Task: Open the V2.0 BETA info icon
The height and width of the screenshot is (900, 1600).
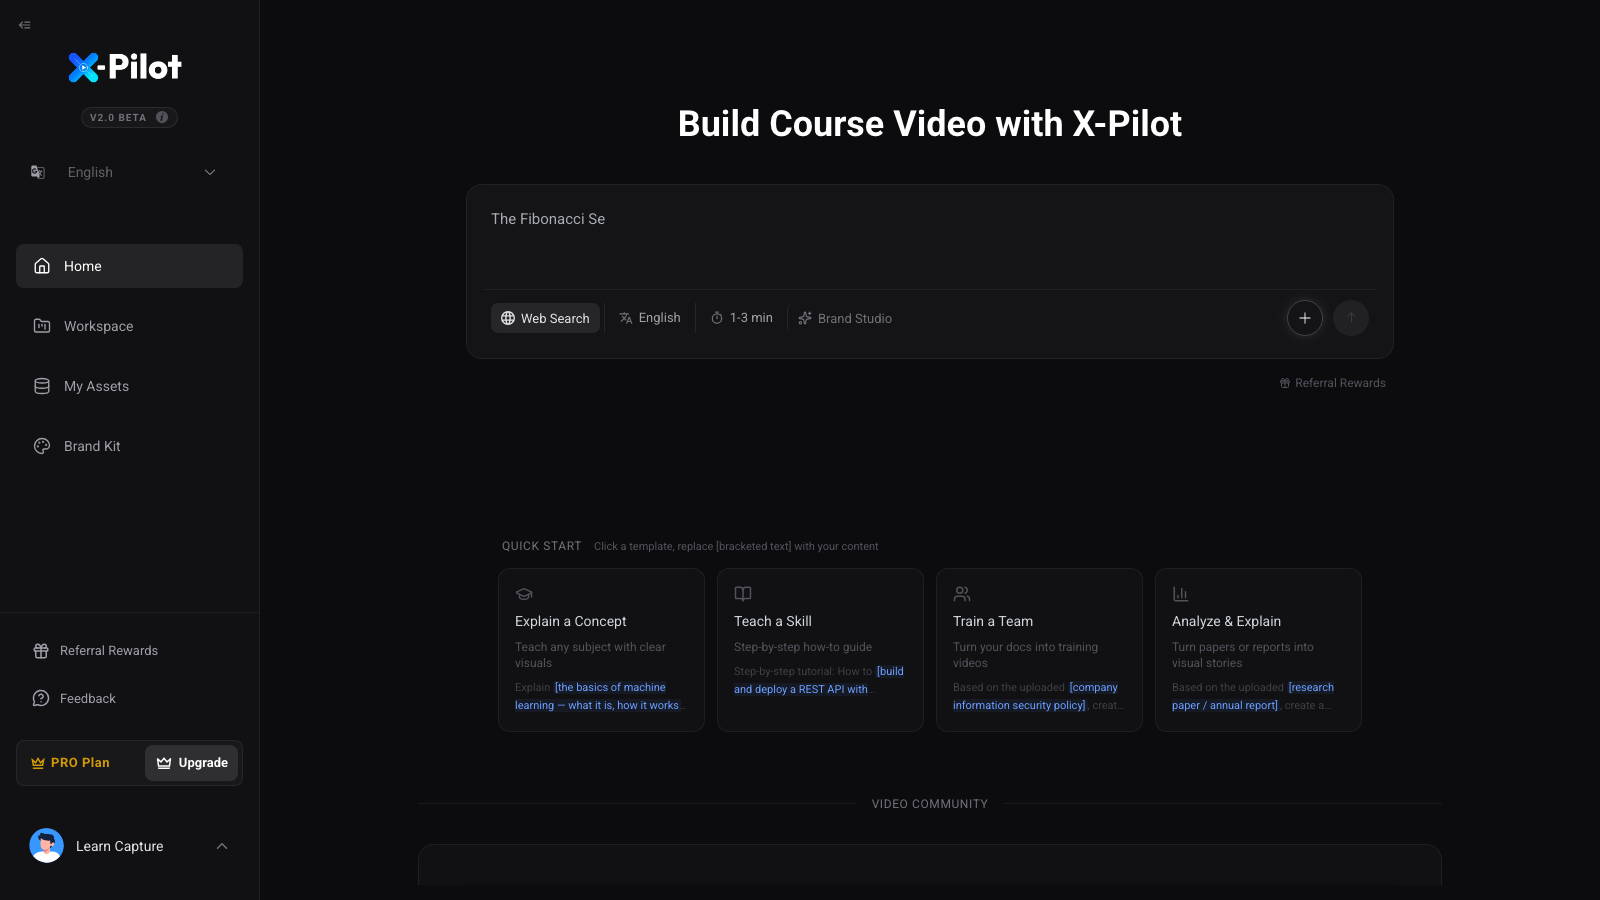Action: (162, 117)
